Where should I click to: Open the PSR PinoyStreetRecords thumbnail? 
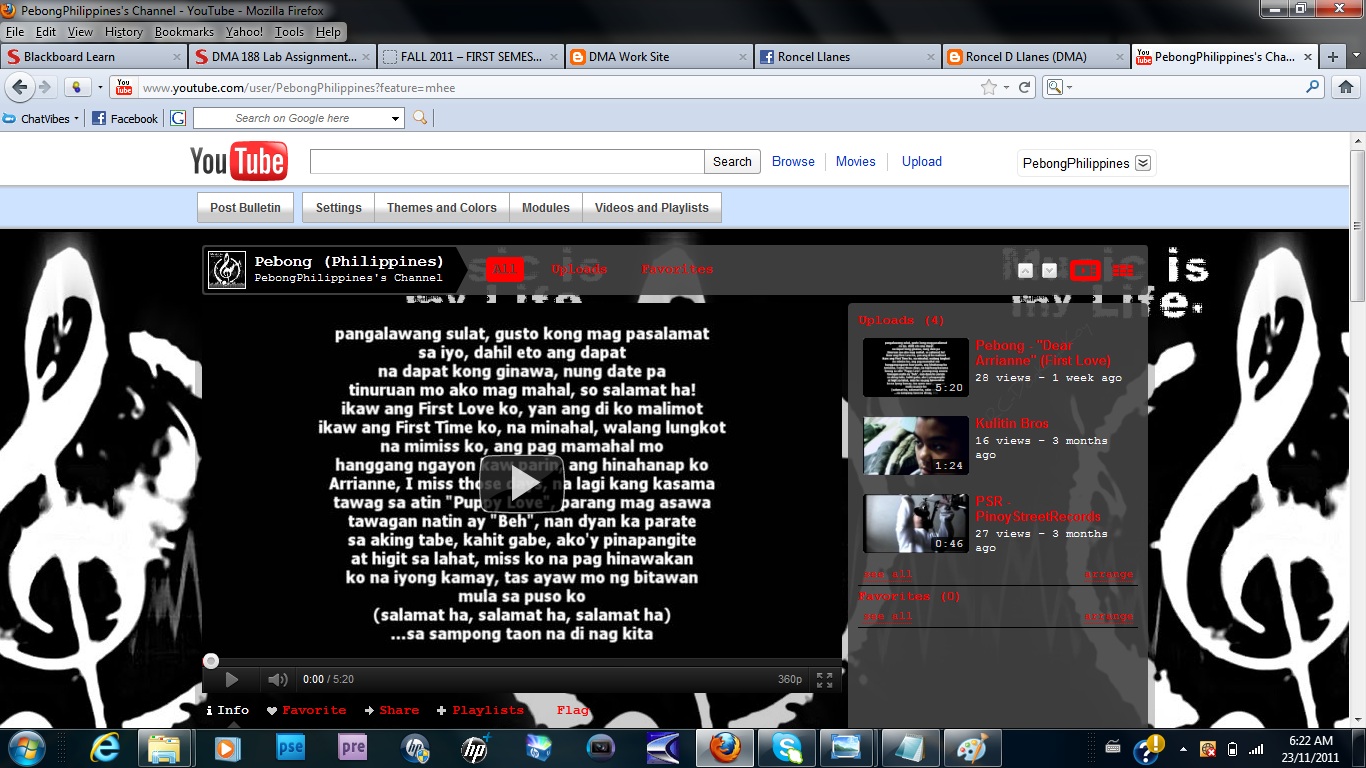tap(916, 523)
